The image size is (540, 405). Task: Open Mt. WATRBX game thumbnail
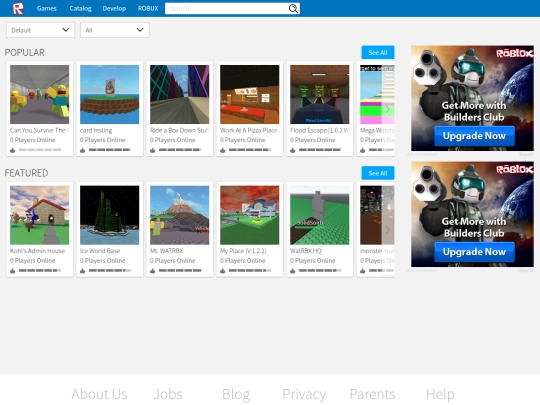pos(179,215)
